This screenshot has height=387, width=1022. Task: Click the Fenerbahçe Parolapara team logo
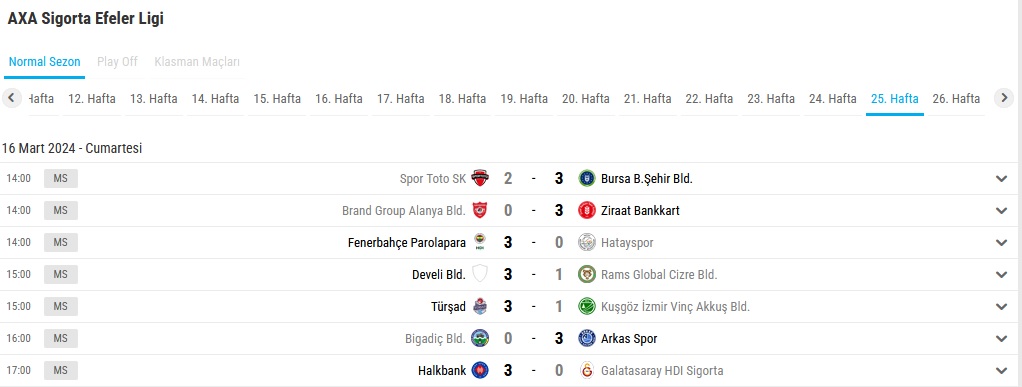coord(480,242)
